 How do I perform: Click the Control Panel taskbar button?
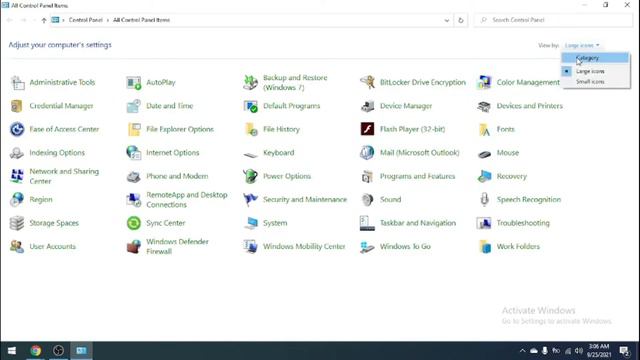[x=81, y=351]
